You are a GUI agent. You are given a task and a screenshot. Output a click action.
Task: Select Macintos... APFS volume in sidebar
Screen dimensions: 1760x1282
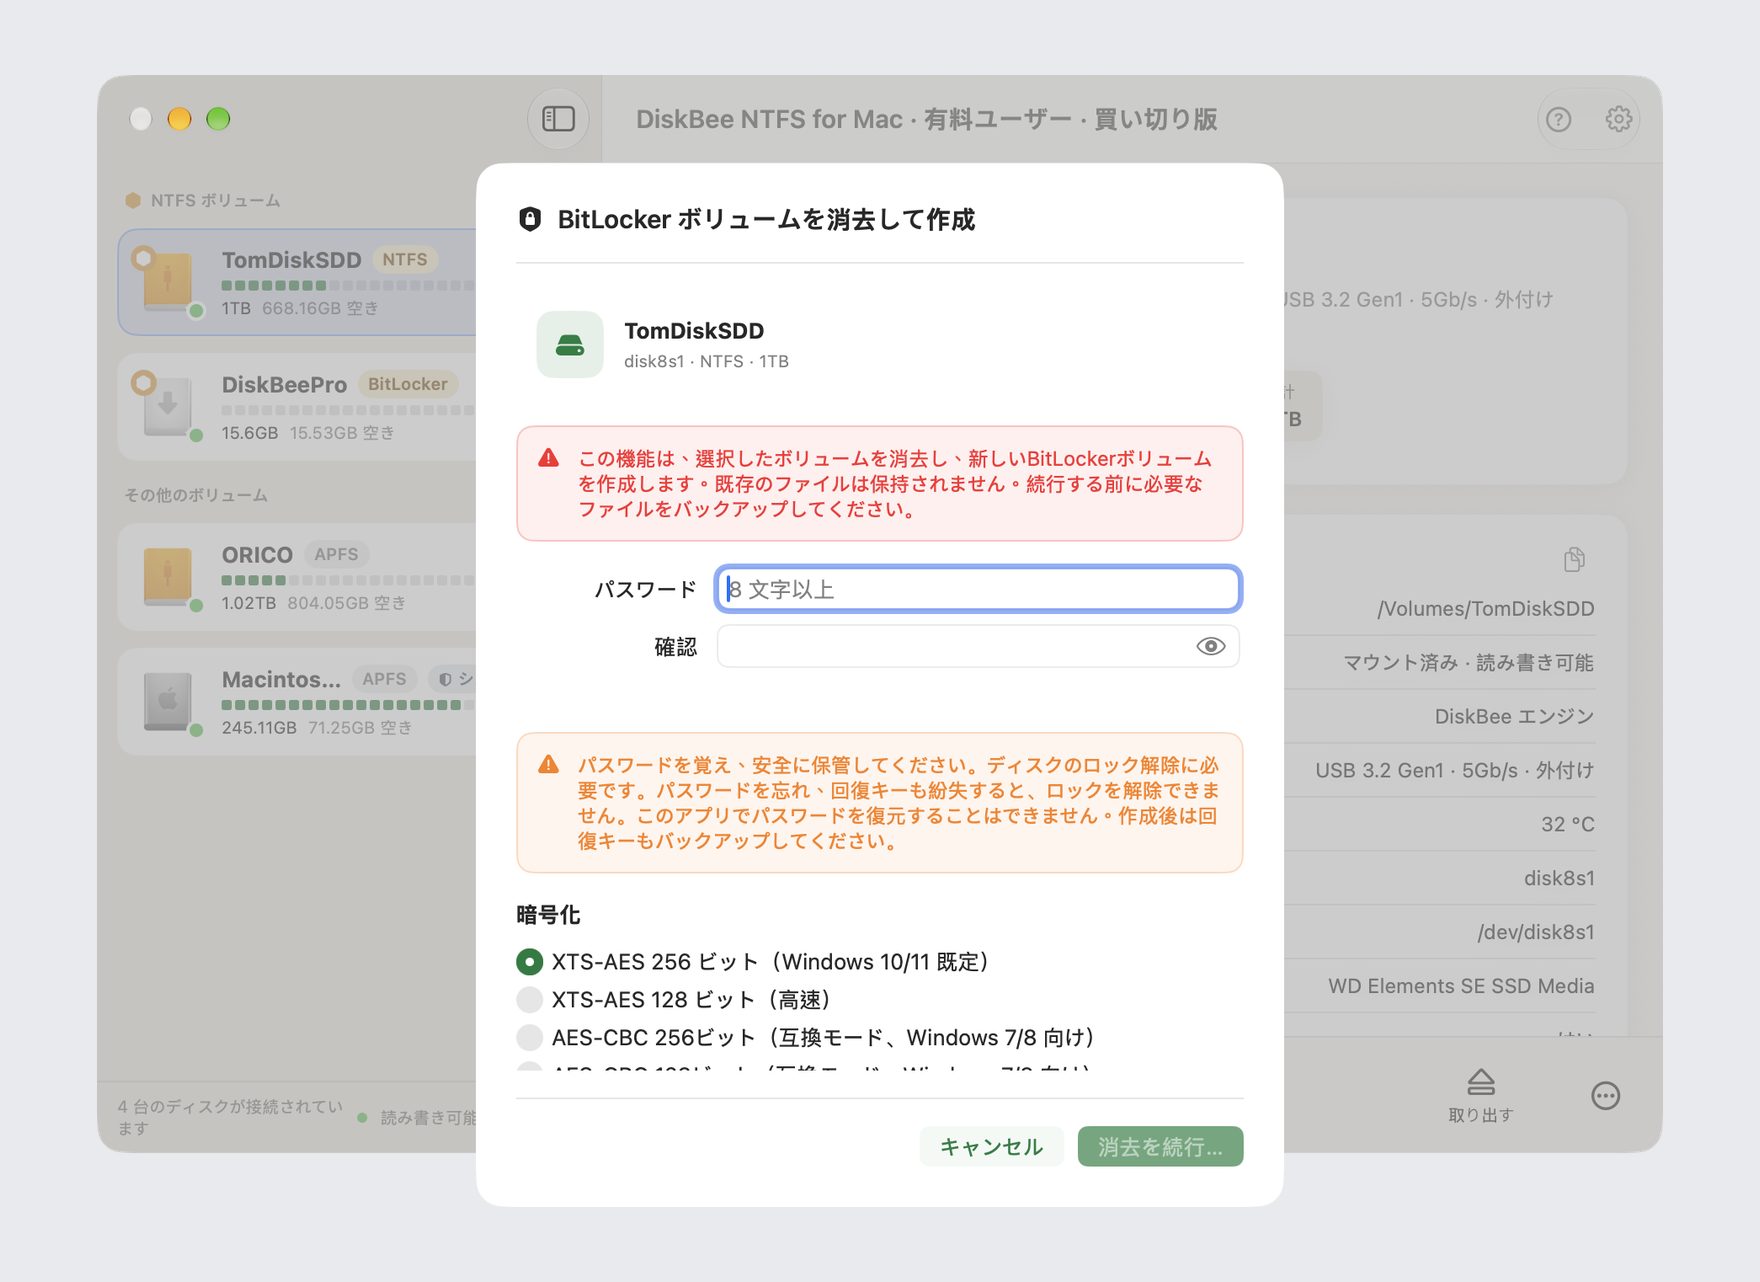pyautogui.click(x=298, y=702)
